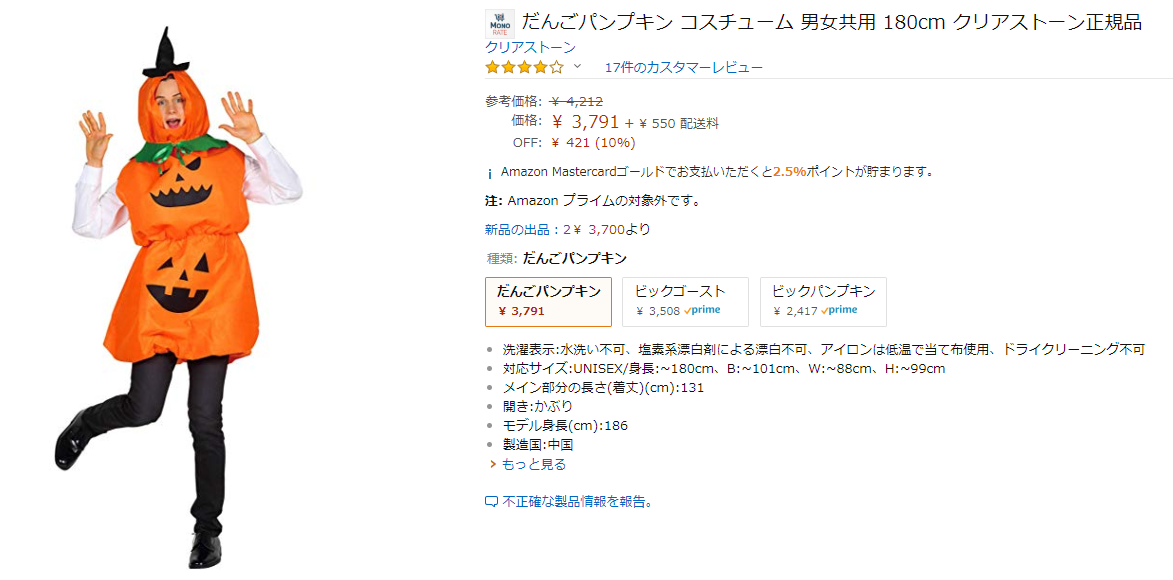Click the Mono Rate icon beside the title
Viewport: 1173px width, 580px height.
point(499,24)
